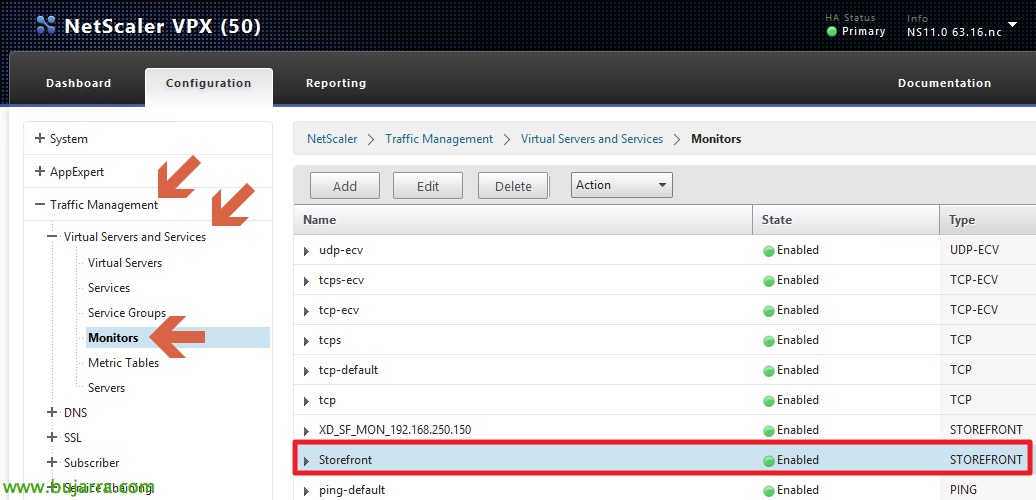The height and width of the screenshot is (500, 1036).
Task: Click the green Enabled icon for Storefront
Action: (768, 460)
